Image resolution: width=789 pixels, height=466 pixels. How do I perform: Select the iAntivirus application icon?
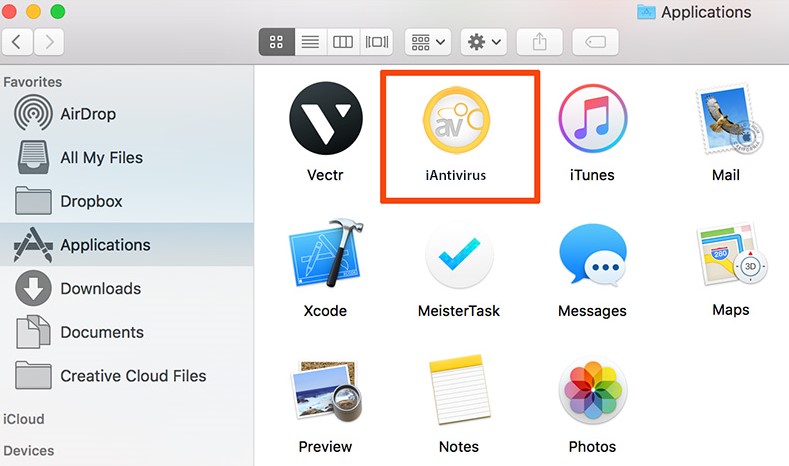click(456, 120)
